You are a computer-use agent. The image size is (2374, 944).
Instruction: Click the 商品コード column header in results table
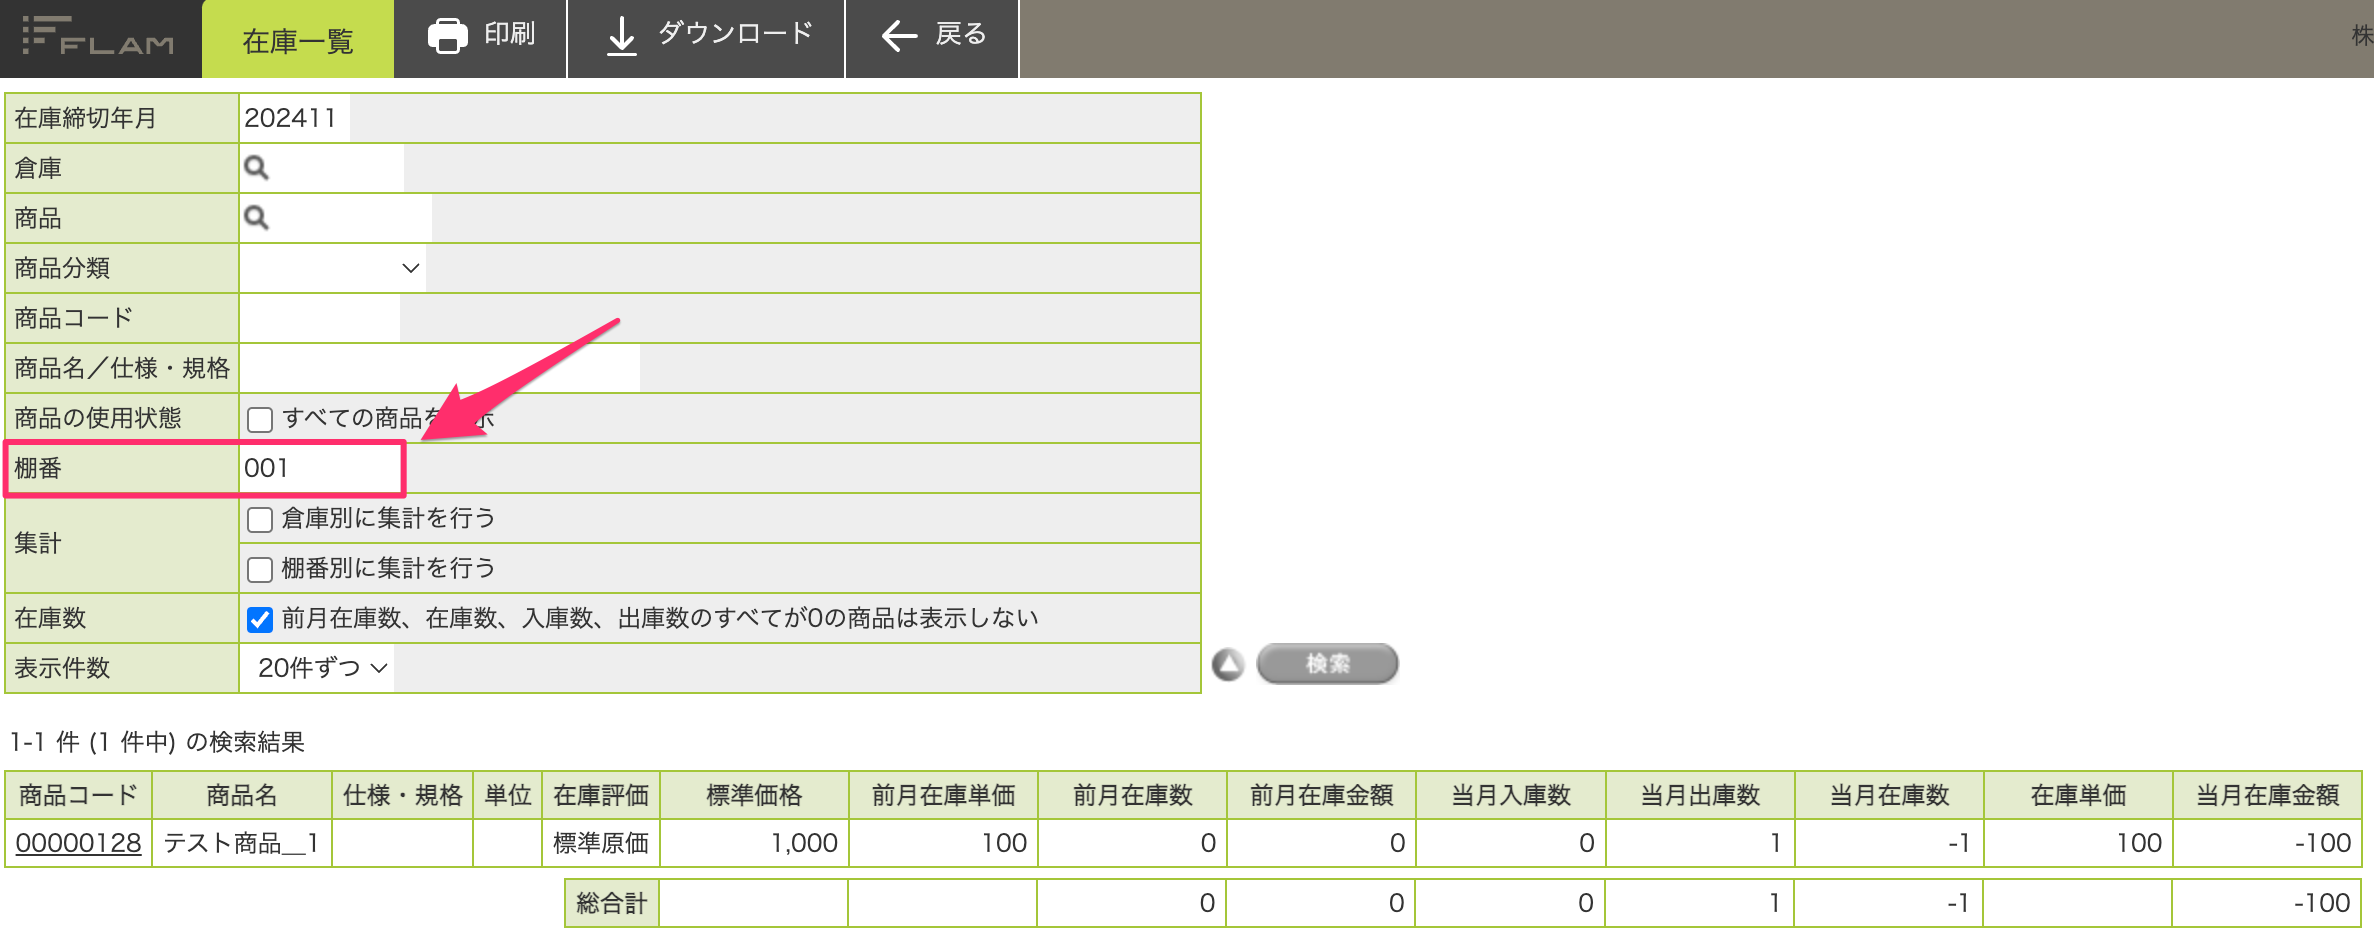click(x=78, y=795)
